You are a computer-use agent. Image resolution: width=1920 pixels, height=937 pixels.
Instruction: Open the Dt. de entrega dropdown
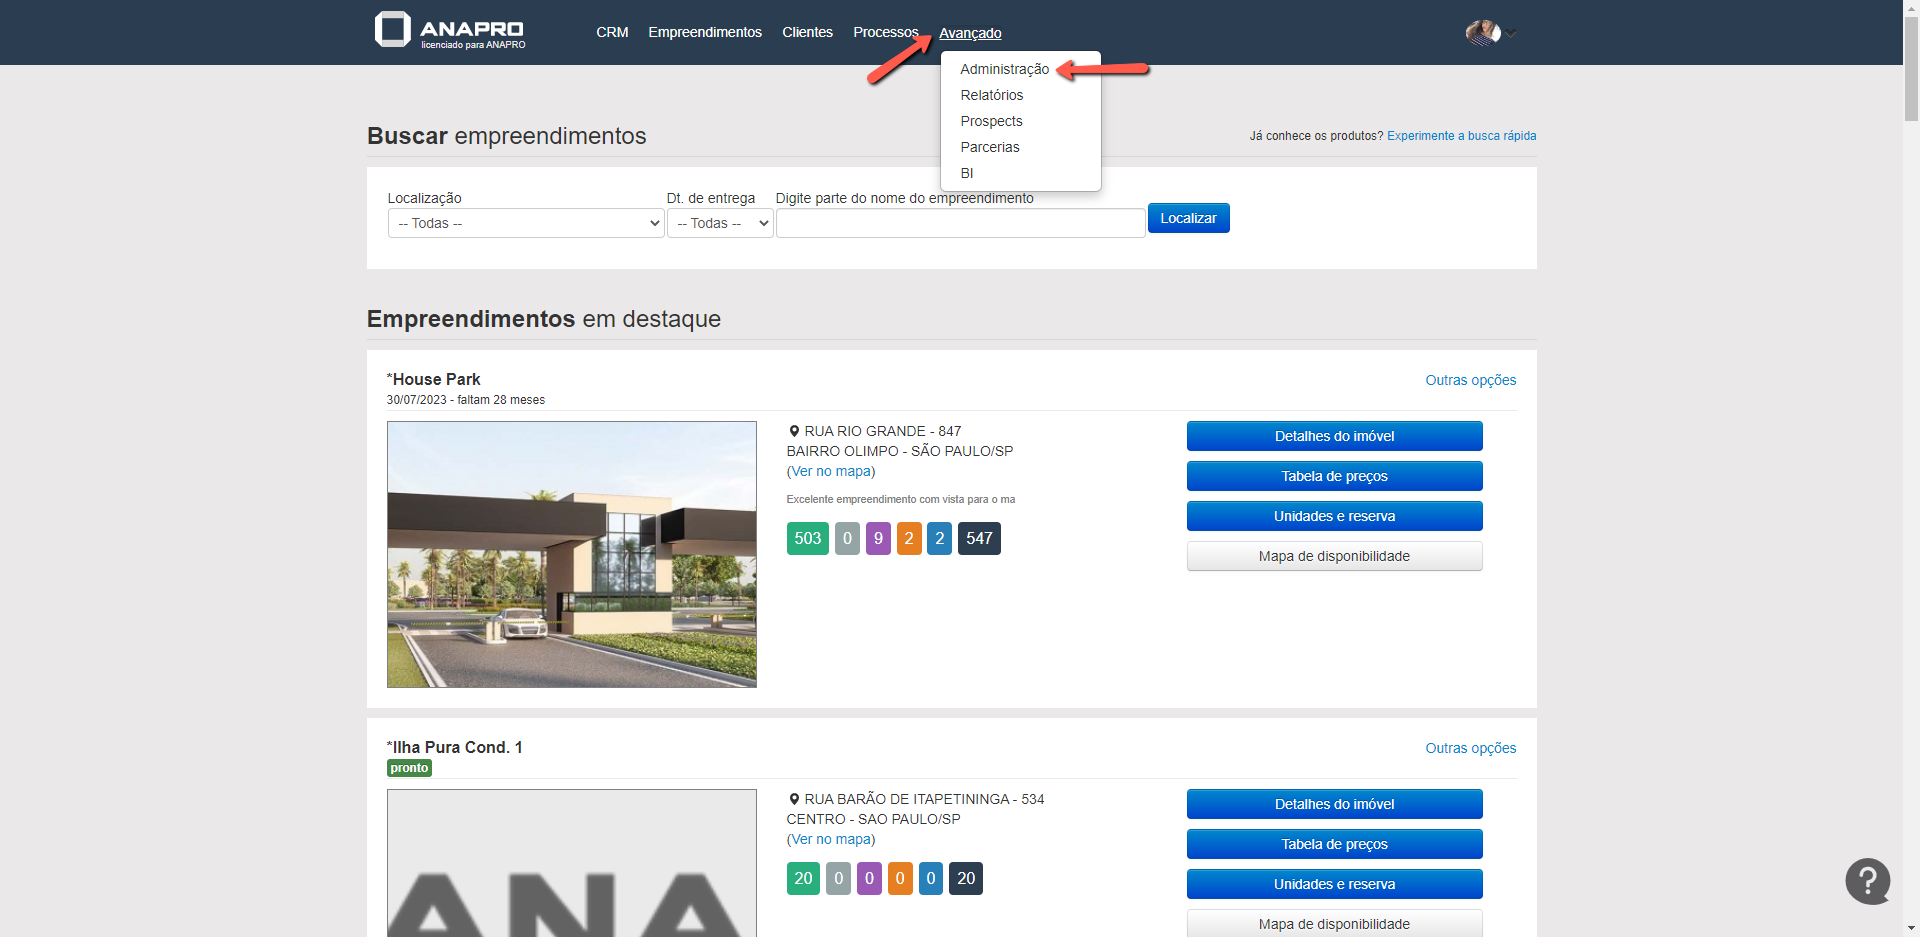tap(720, 223)
